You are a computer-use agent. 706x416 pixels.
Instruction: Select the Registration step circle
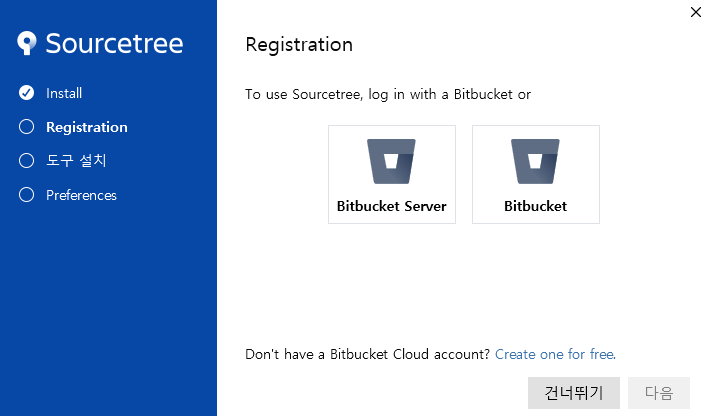[27, 127]
